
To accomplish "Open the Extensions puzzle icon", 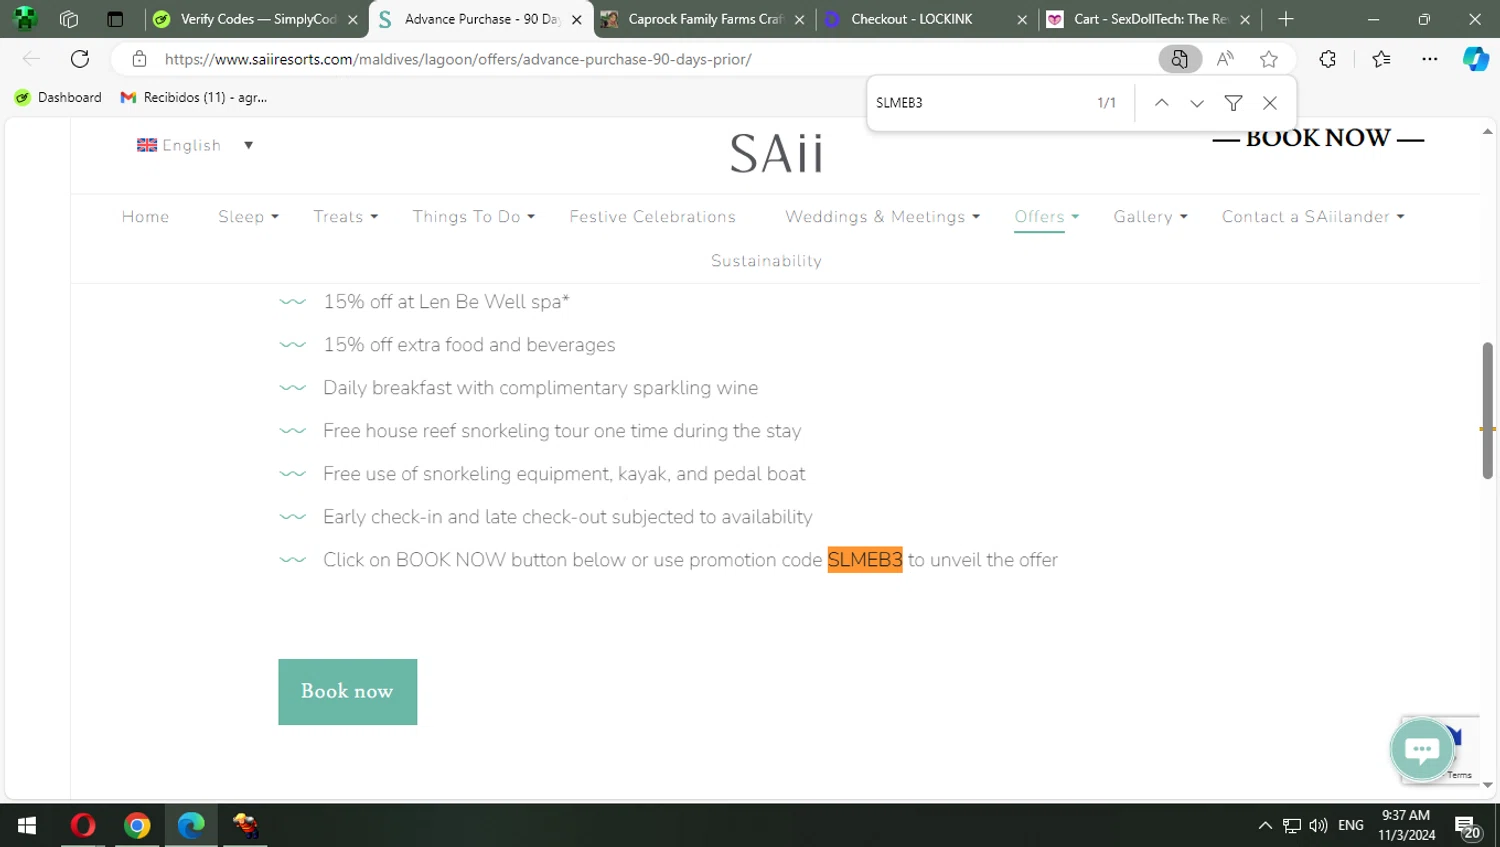I will [1328, 59].
